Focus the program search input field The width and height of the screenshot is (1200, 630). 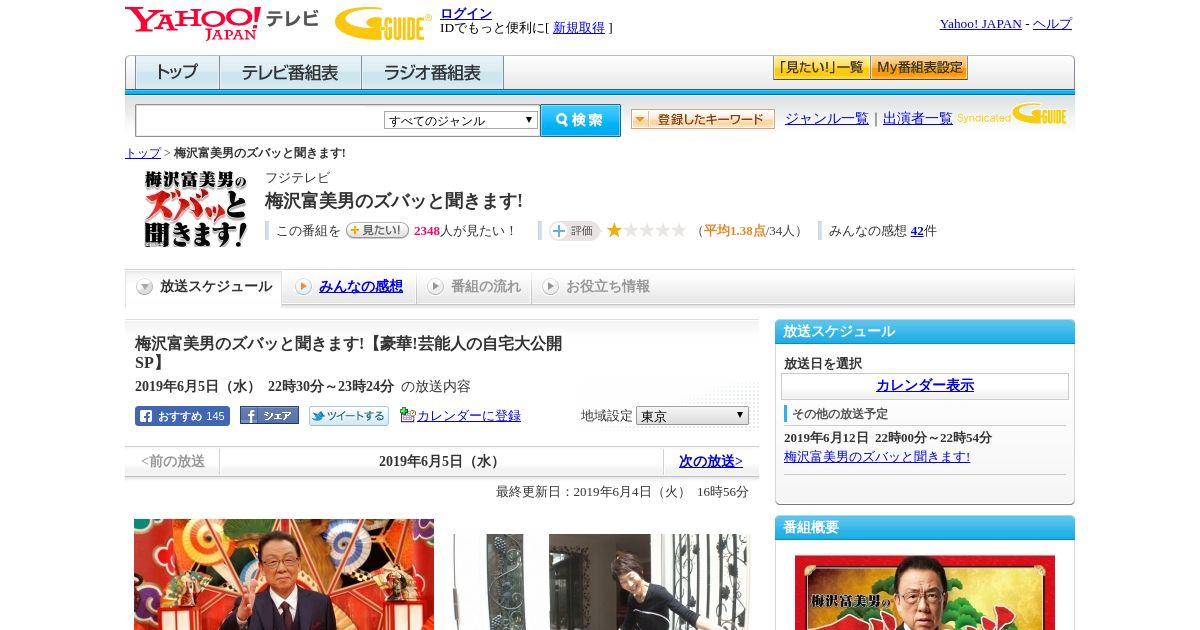pyautogui.click(x=259, y=121)
